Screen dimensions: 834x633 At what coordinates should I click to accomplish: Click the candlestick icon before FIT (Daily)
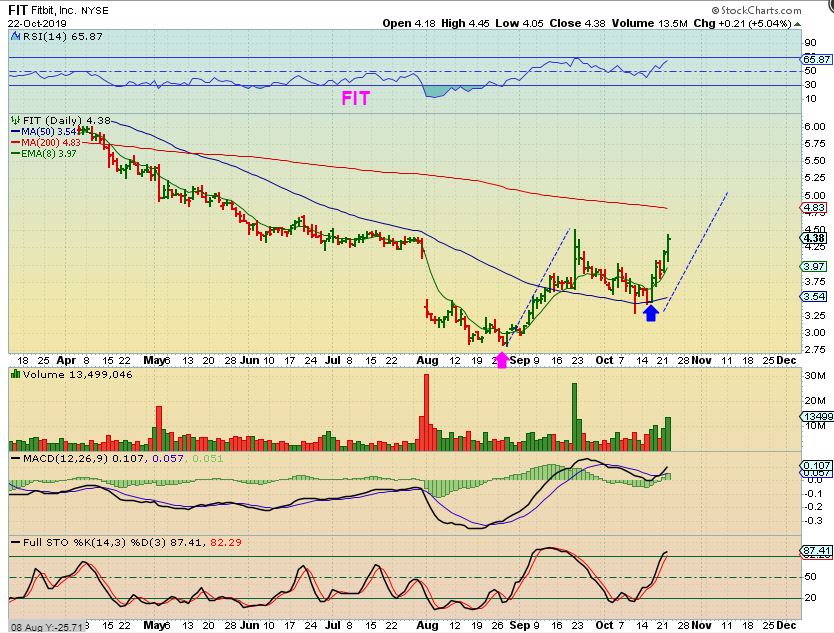coord(15,121)
